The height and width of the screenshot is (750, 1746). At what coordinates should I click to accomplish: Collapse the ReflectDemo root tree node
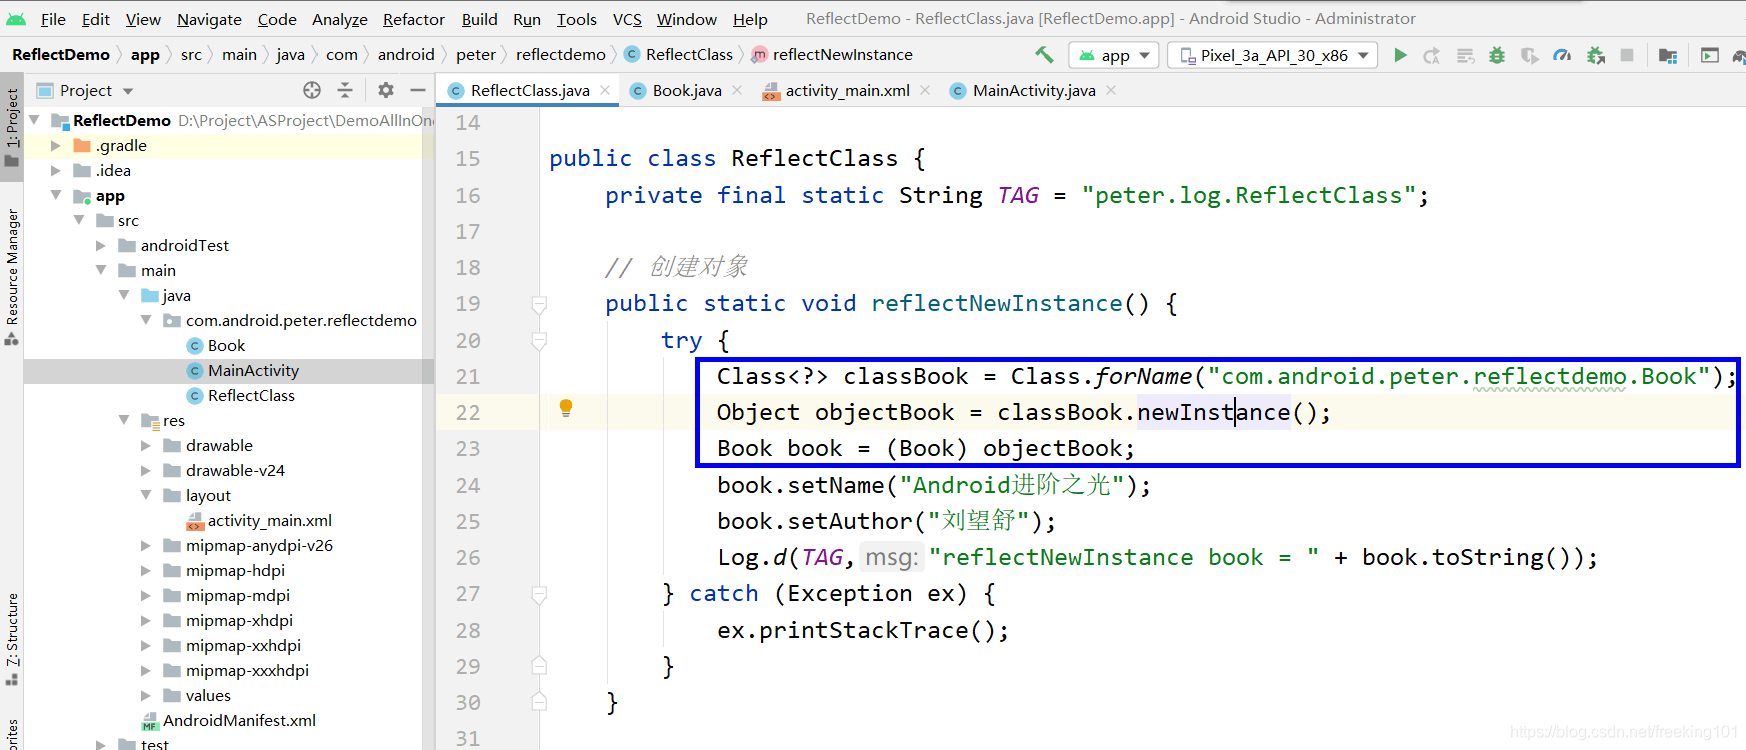[x=35, y=120]
